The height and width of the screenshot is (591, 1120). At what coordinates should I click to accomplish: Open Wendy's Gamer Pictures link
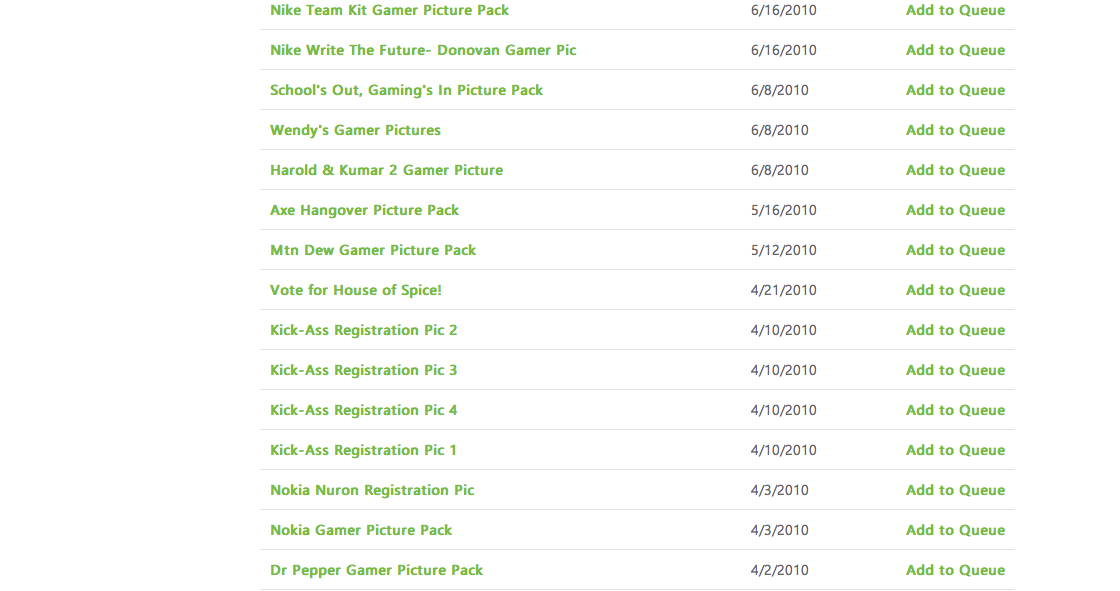pos(355,130)
